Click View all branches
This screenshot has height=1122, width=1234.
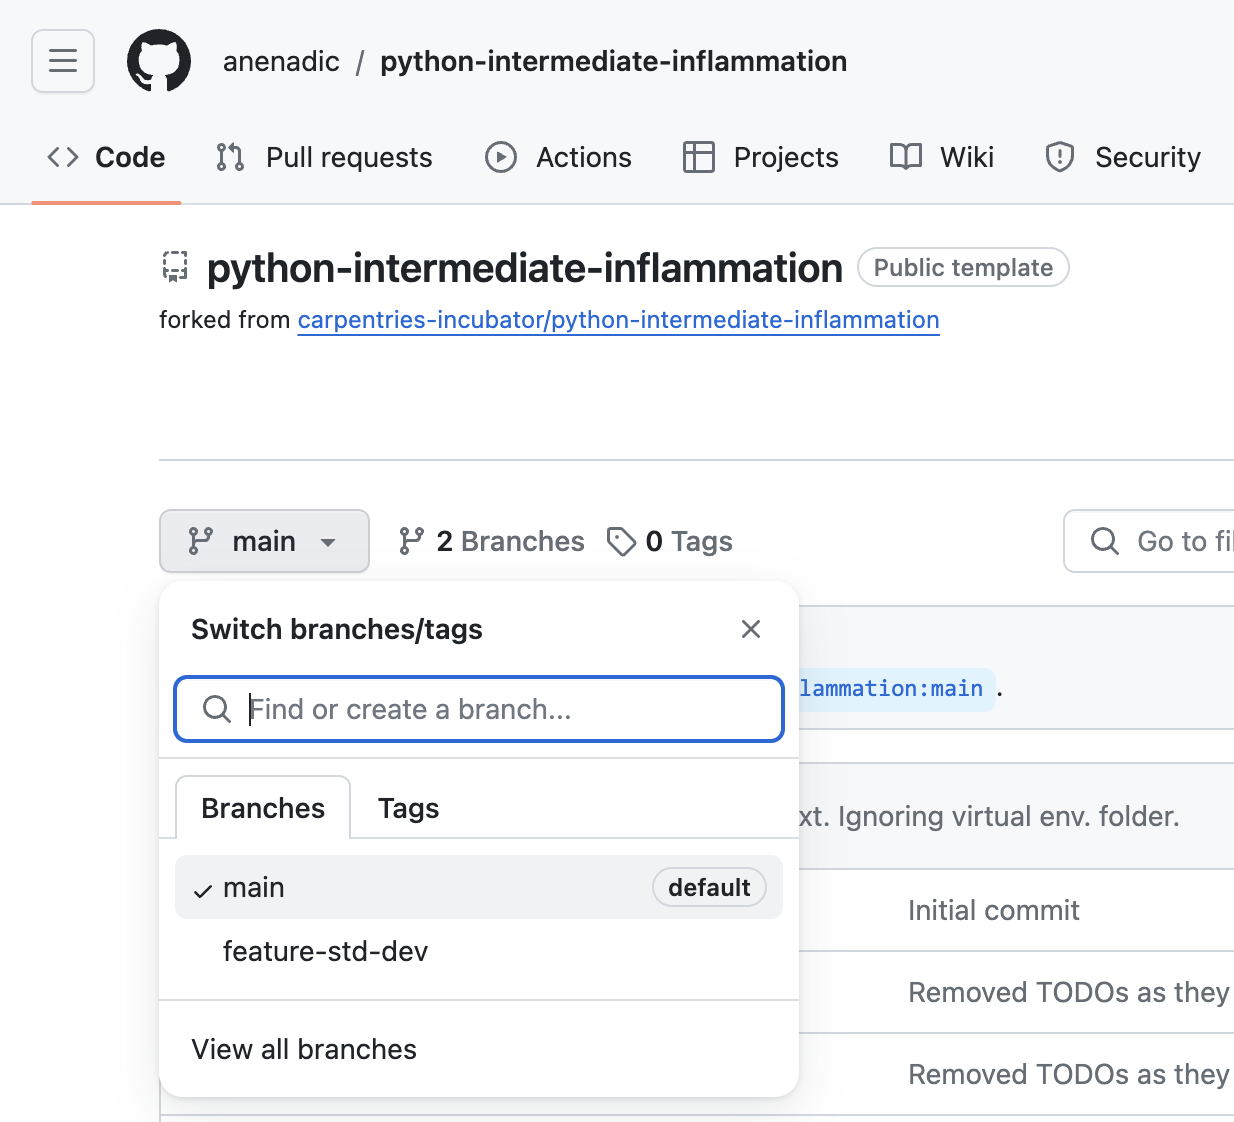coord(303,1049)
